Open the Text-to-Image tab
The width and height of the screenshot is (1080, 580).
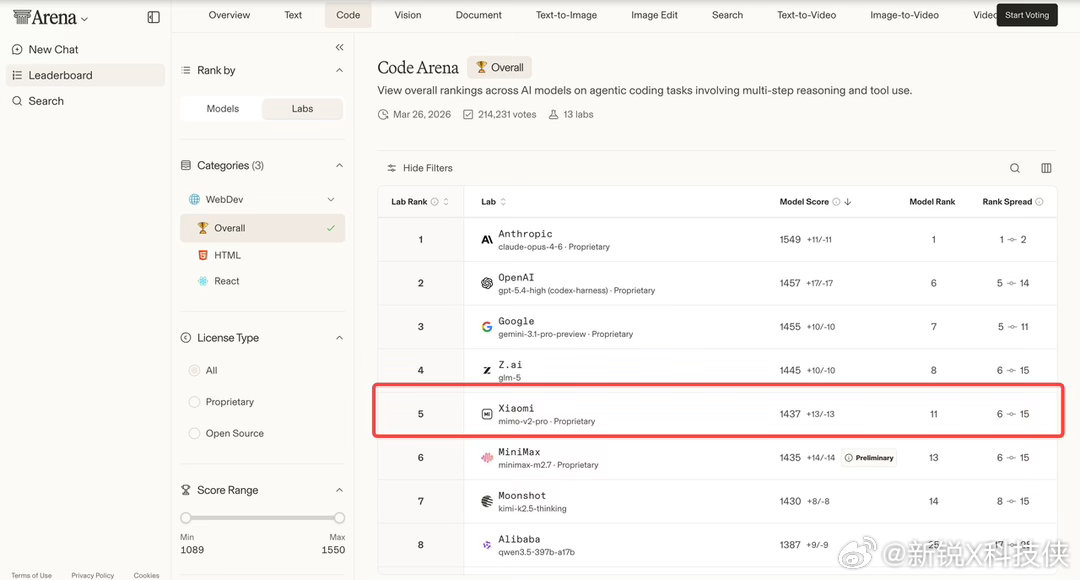coord(566,15)
